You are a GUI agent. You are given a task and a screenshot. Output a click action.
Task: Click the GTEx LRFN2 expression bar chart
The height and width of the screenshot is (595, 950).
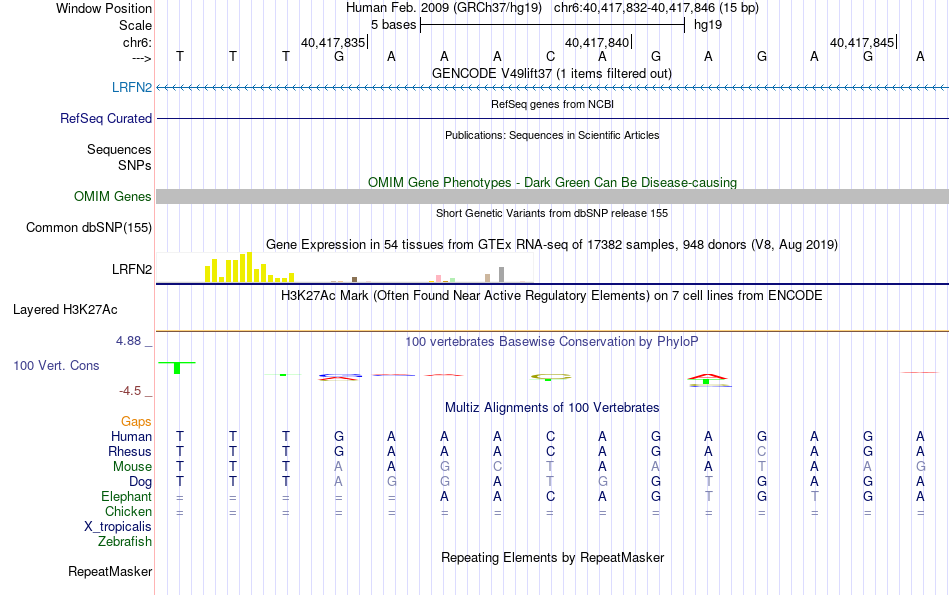pos(344,268)
